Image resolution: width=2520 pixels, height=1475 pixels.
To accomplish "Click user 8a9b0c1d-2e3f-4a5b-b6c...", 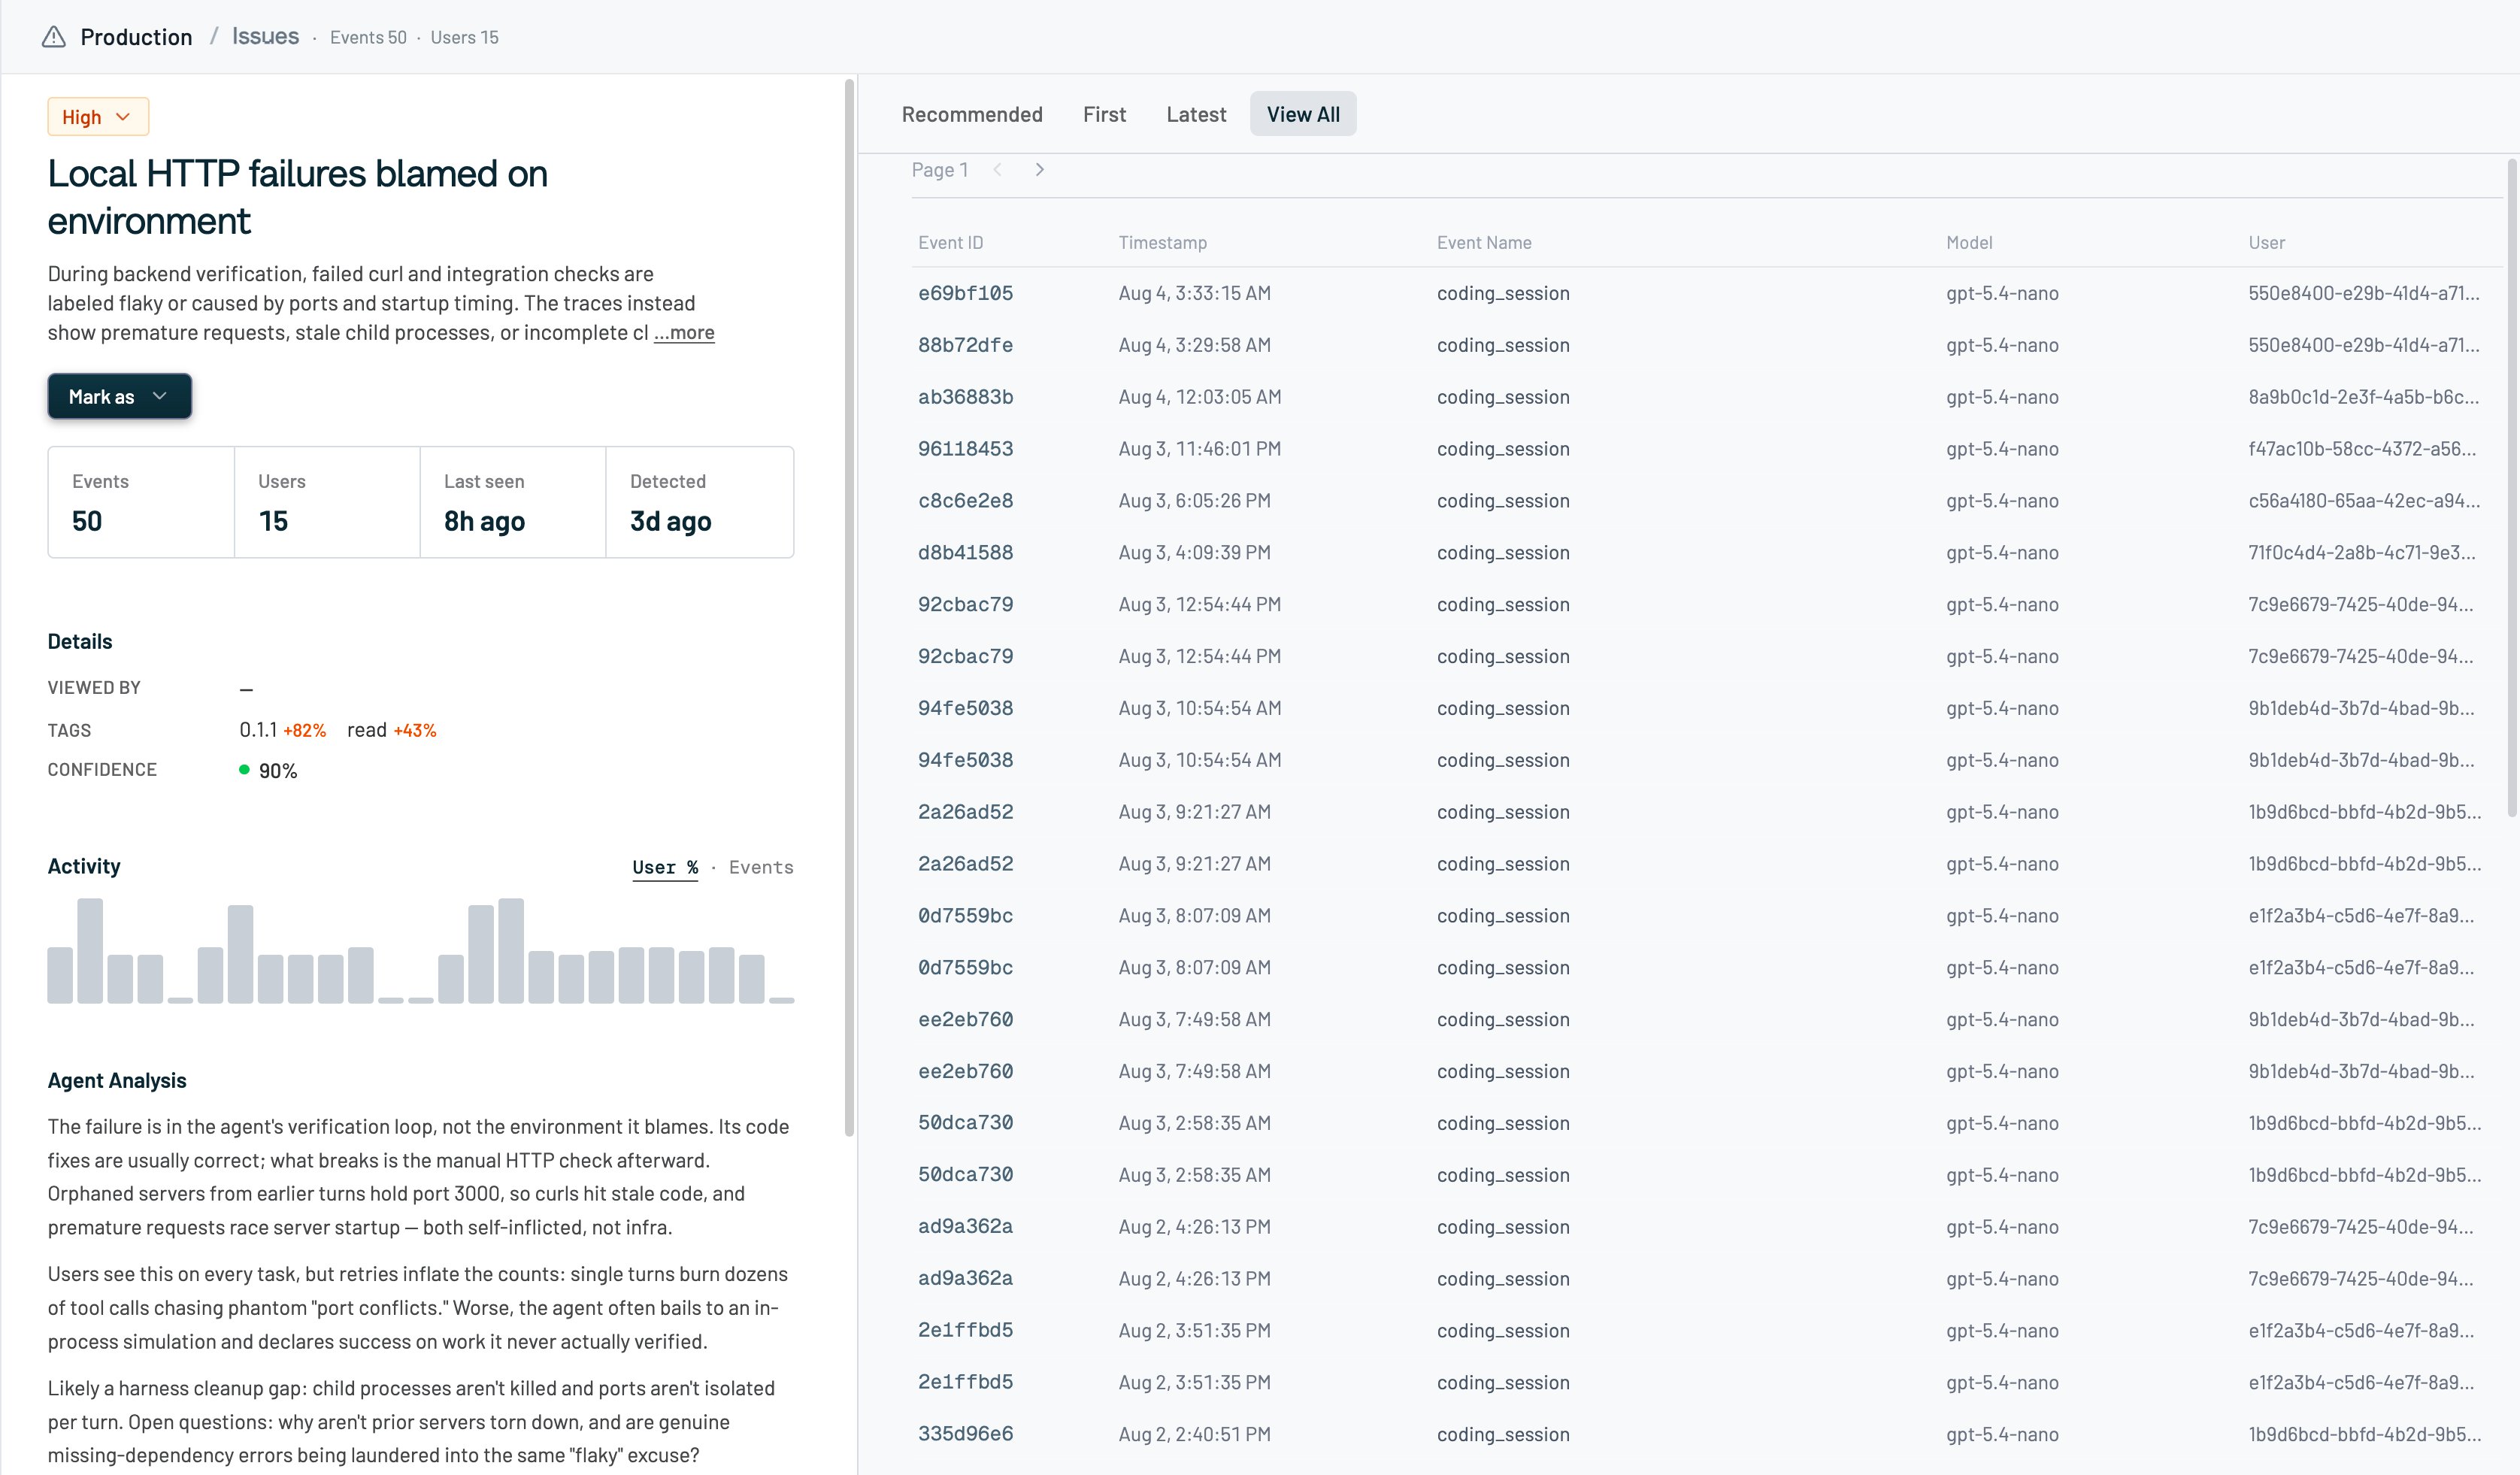I will (x=2364, y=397).
